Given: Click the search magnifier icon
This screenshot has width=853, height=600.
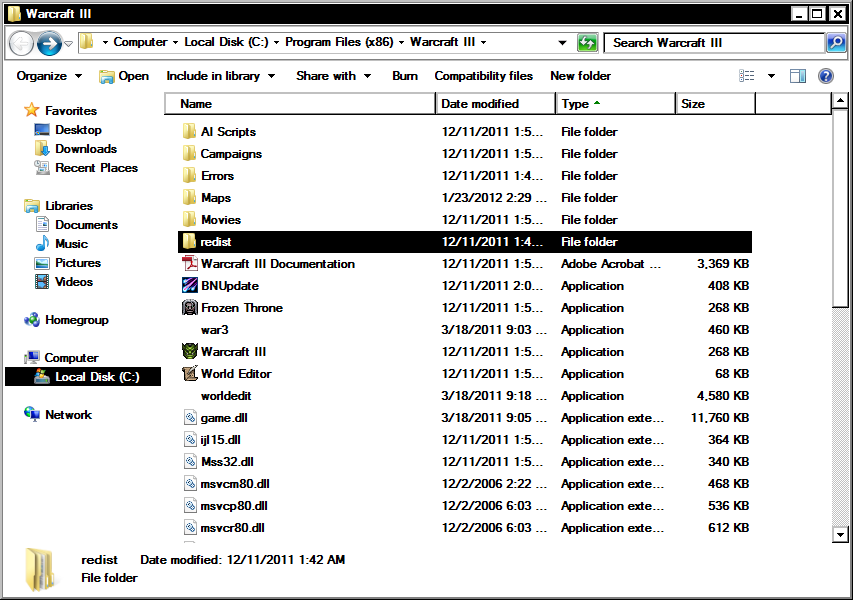Looking at the screenshot, I should [x=836, y=42].
